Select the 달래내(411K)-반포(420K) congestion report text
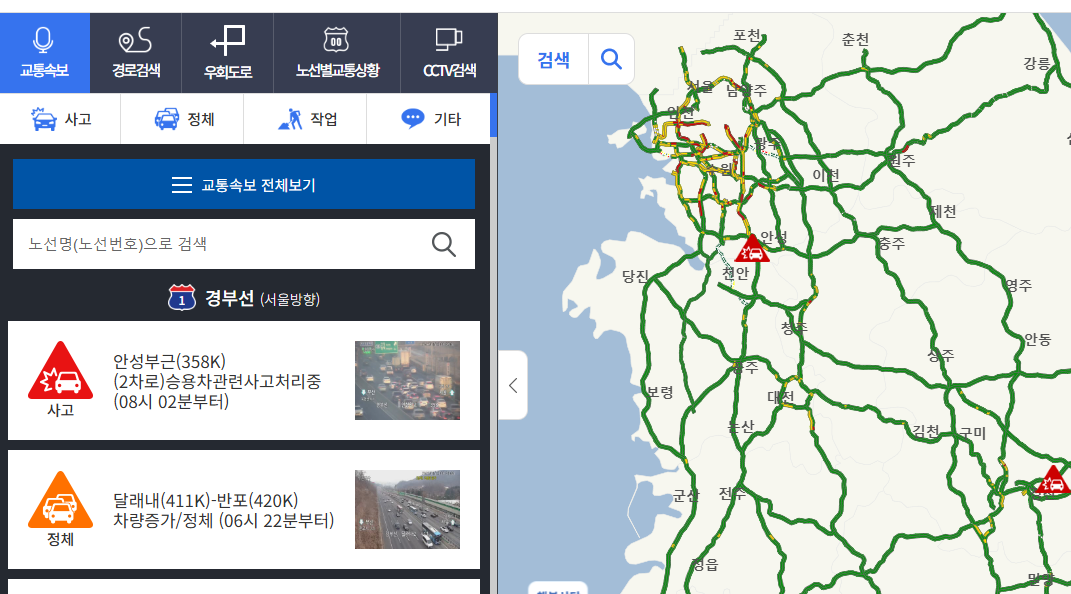 pos(223,511)
